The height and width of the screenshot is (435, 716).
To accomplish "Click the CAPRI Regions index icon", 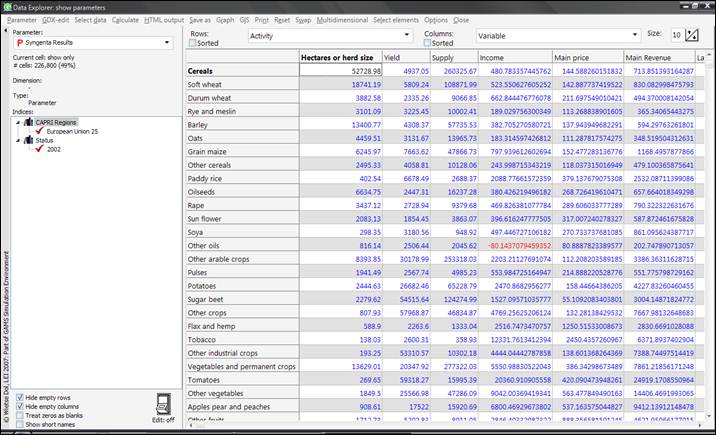I will (x=27, y=121).
